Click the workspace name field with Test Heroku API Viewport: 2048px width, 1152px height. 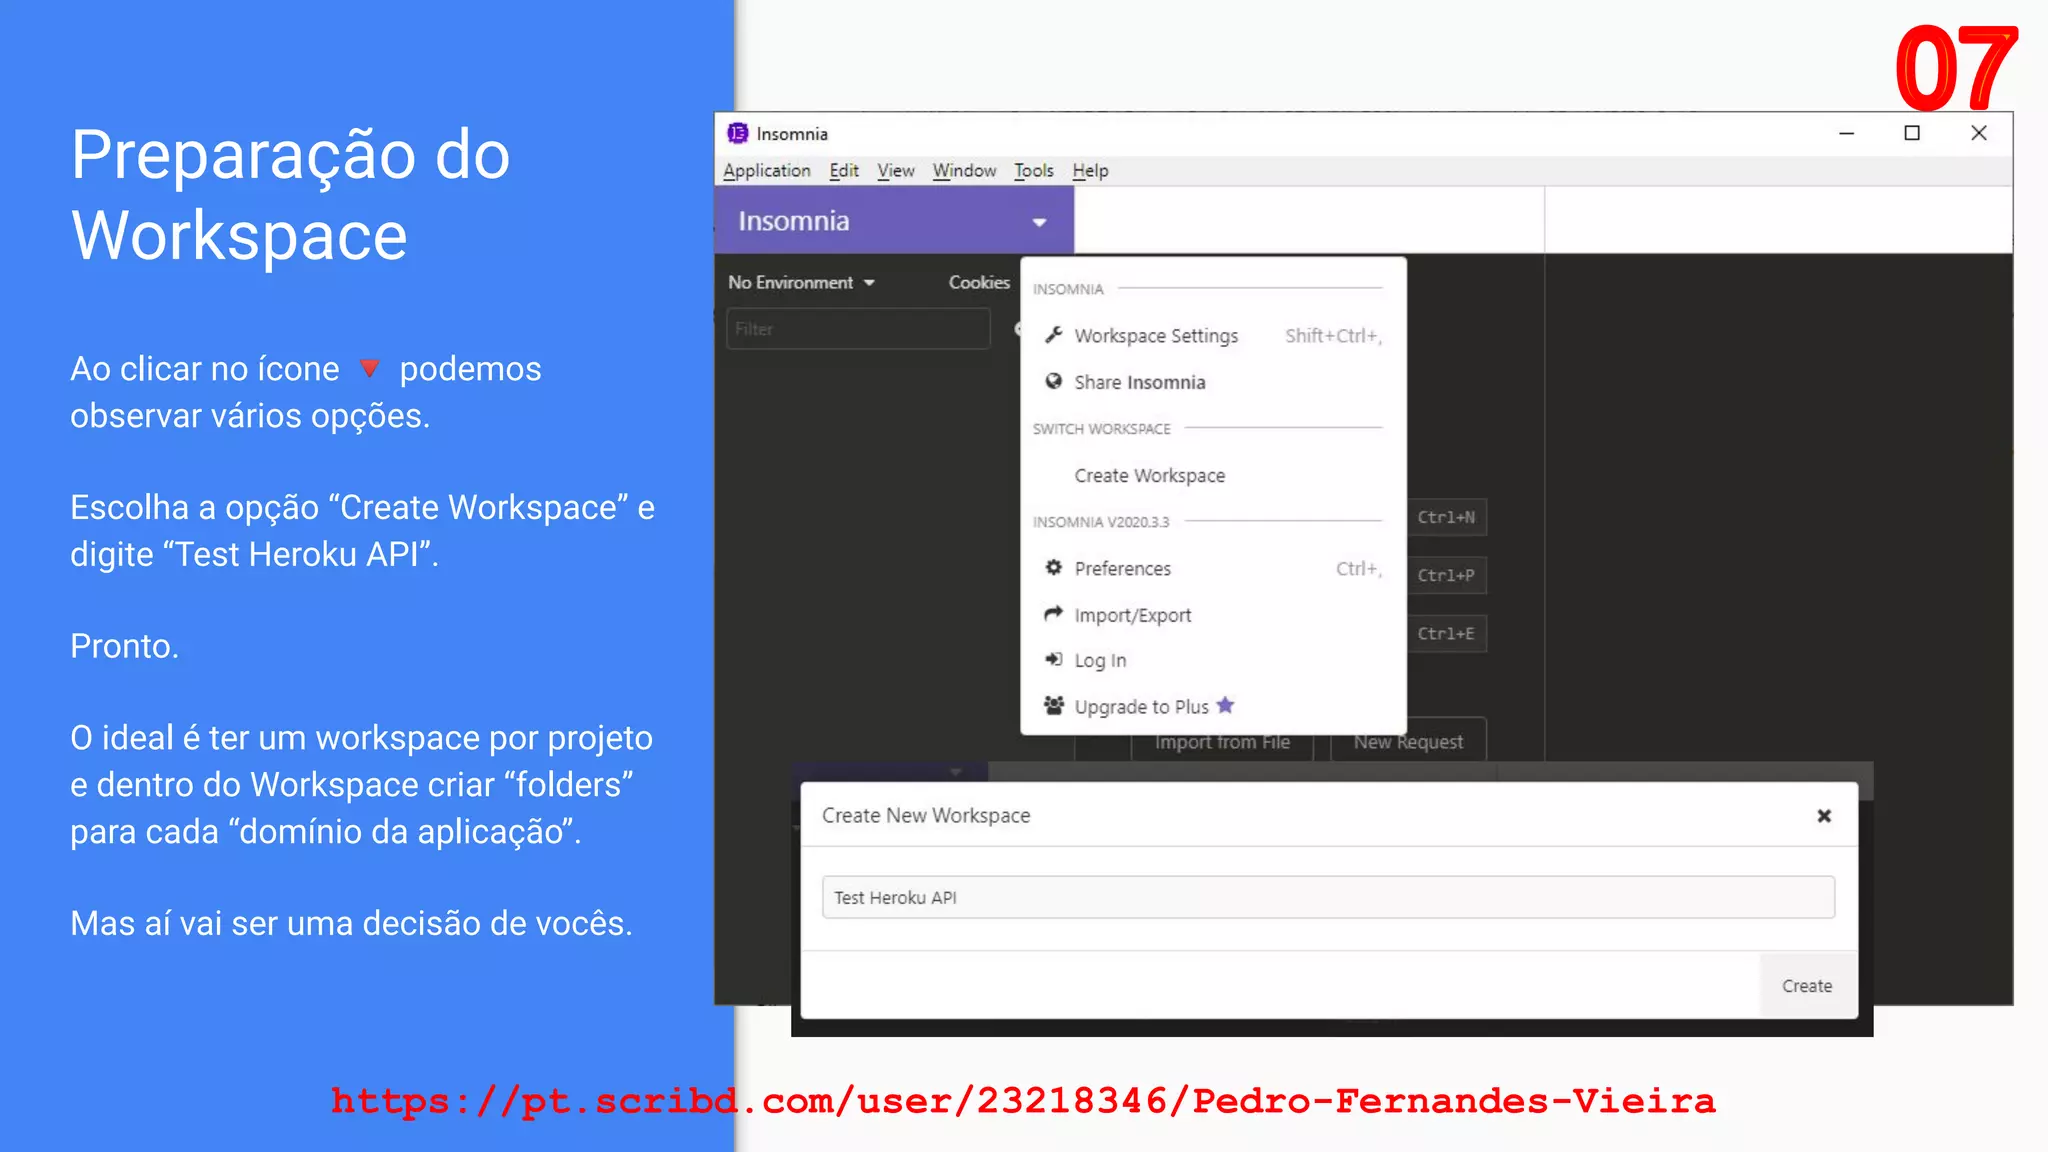pos(1328,897)
